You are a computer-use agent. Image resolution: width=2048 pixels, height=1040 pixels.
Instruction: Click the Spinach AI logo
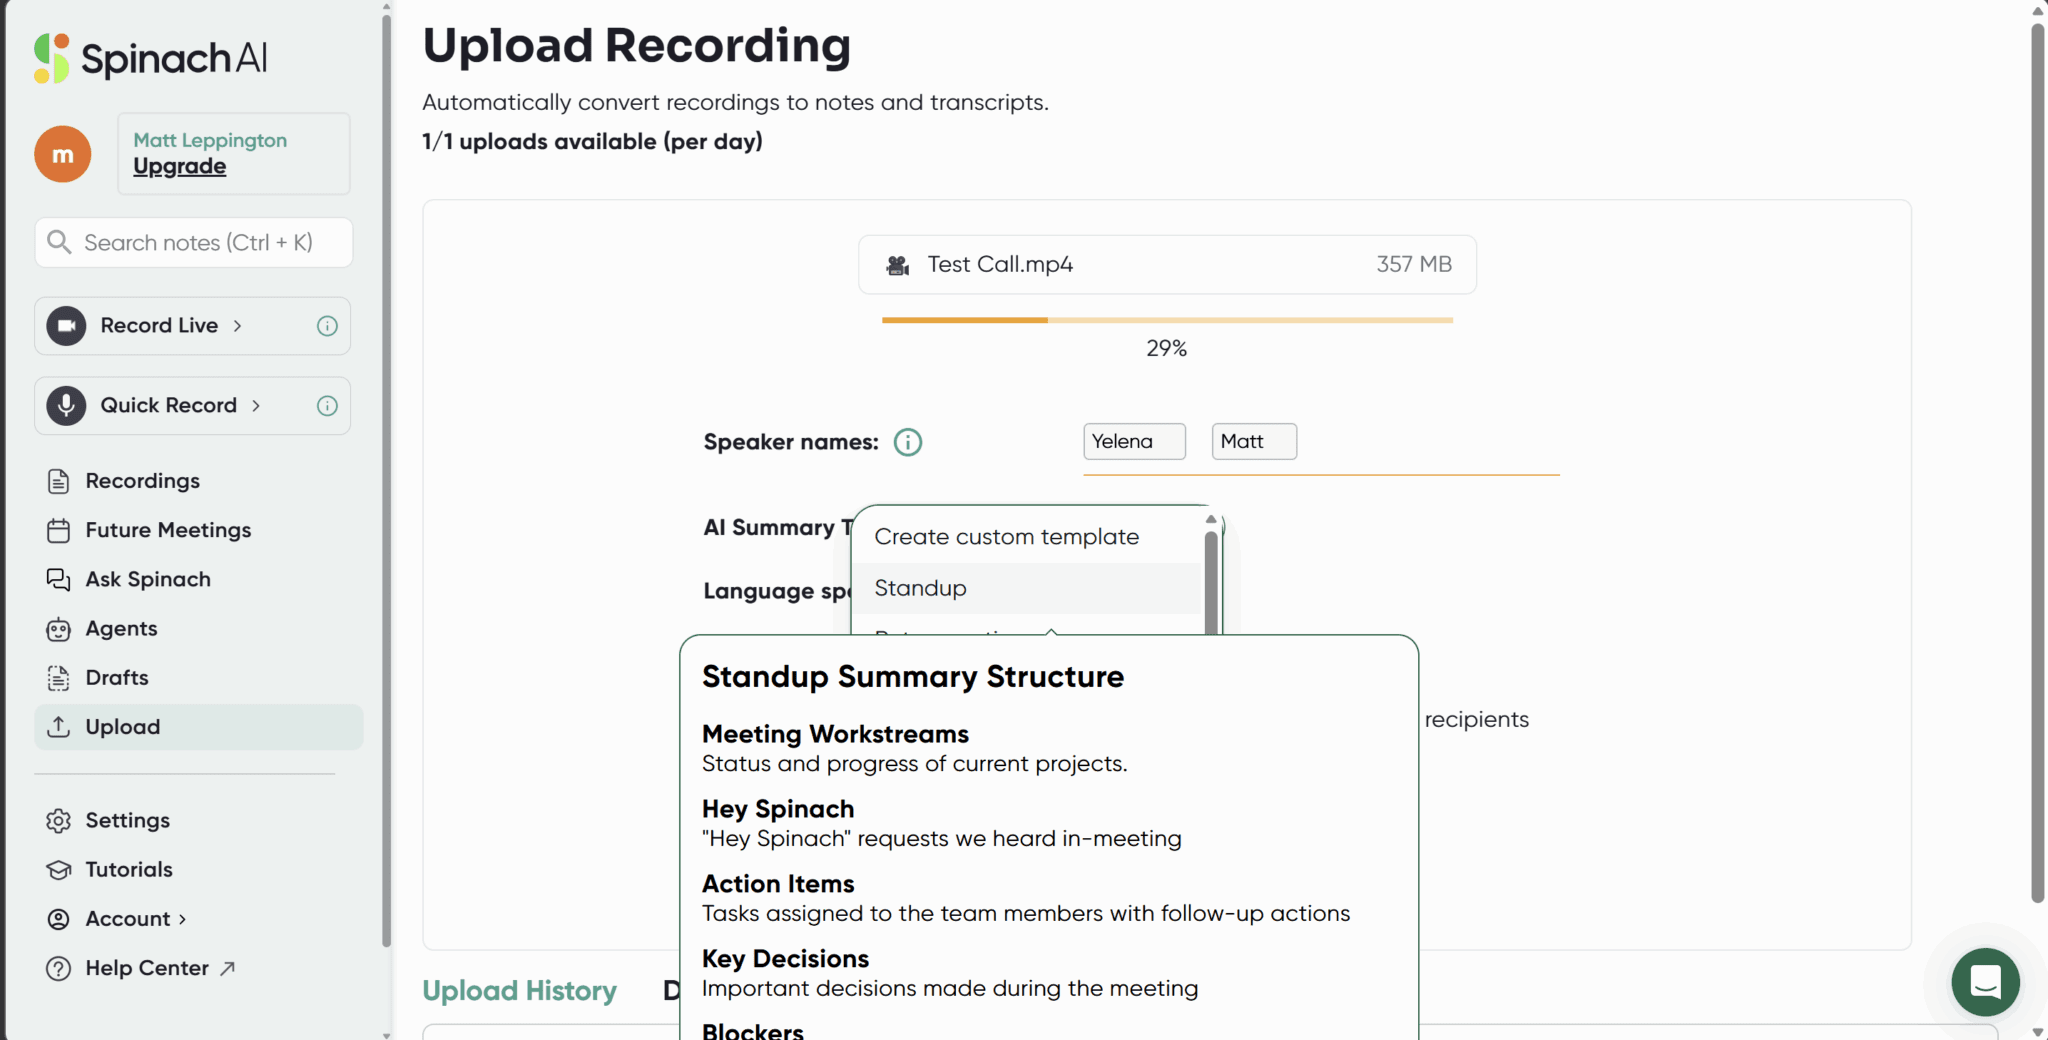point(150,58)
